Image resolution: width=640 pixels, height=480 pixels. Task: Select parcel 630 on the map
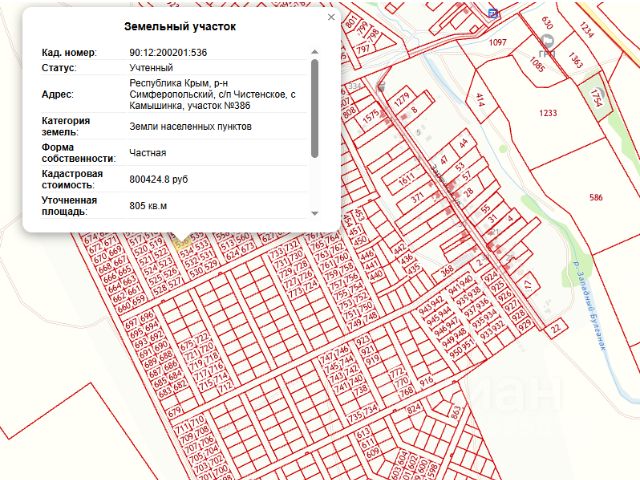click(547, 23)
